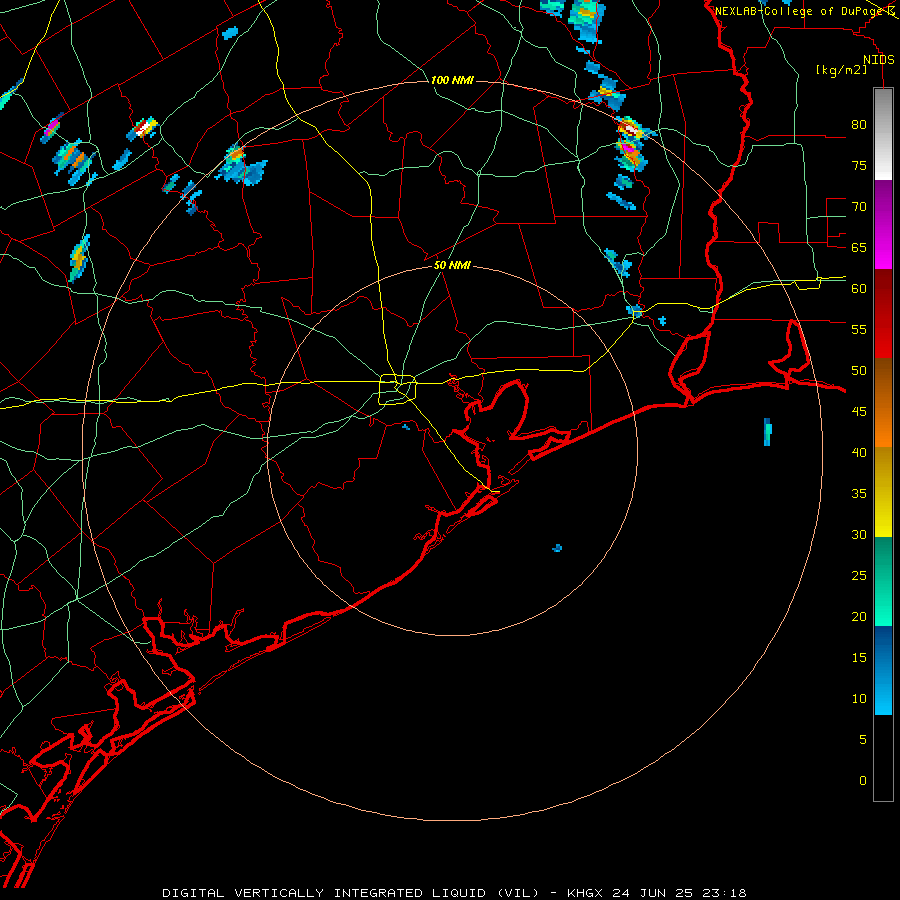Viewport: 900px width, 900px height.
Task: Click the "NIDS" label above the scale
Action: (878, 60)
